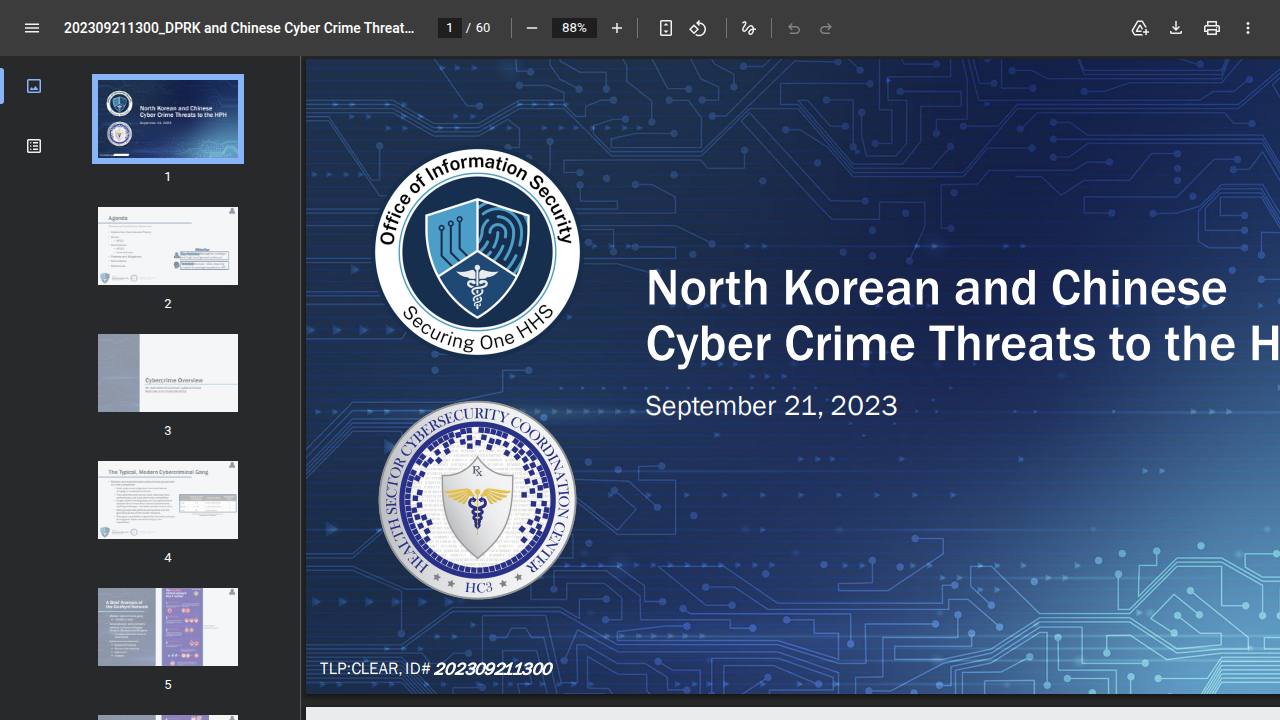Click the TLP:CLEAR ID text
The height and width of the screenshot is (720, 1280).
(436, 668)
